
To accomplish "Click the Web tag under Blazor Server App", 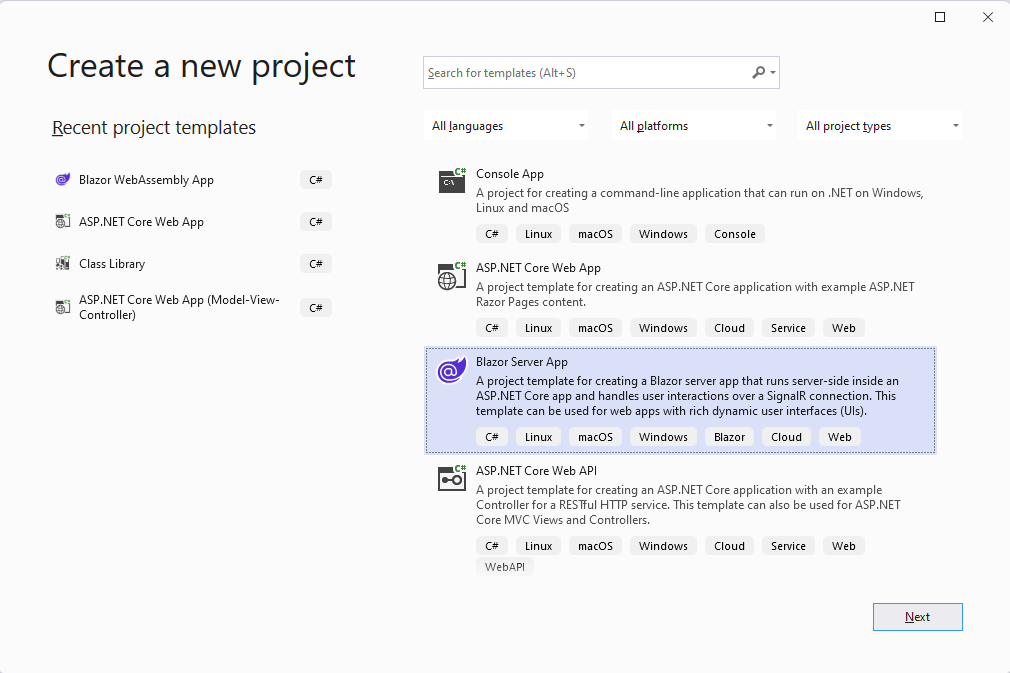I will (839, 437).
